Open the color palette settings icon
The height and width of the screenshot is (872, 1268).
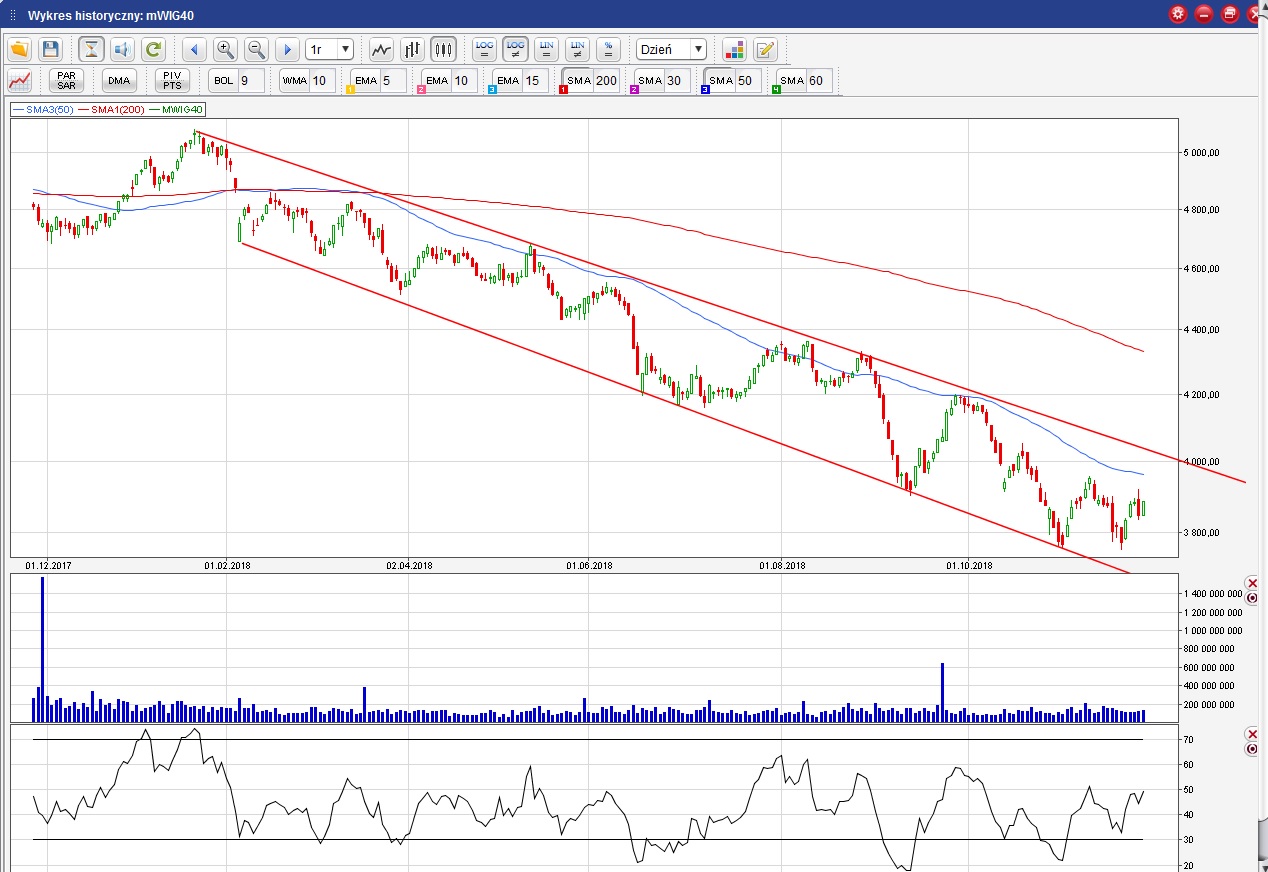pos(734,49)
